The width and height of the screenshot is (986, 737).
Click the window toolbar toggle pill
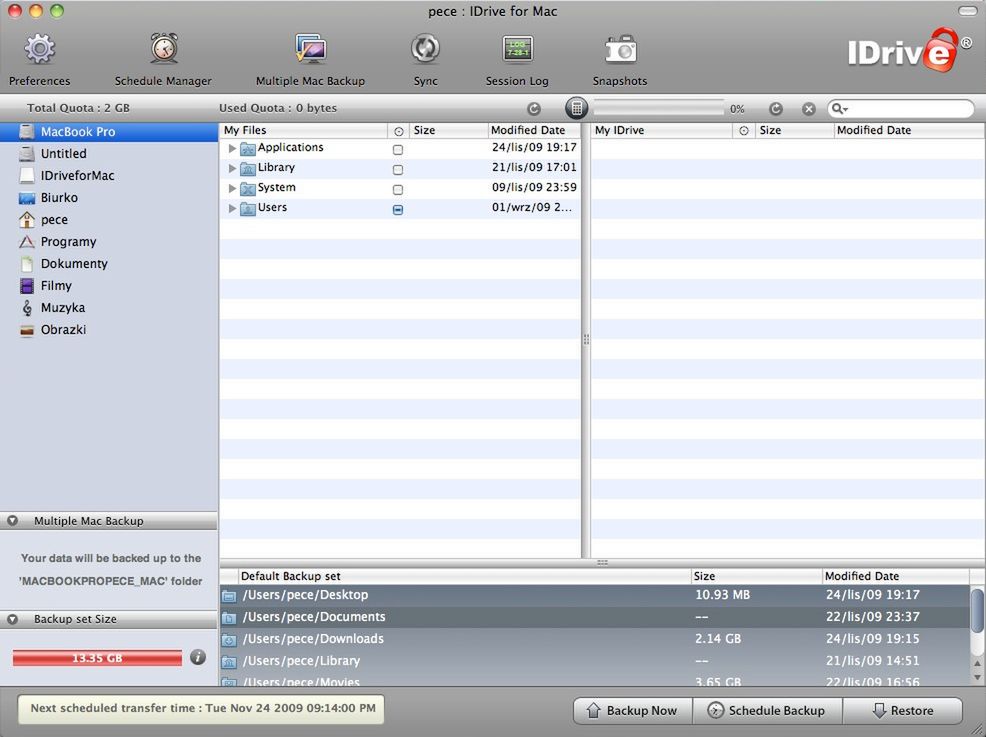(967, 11)
